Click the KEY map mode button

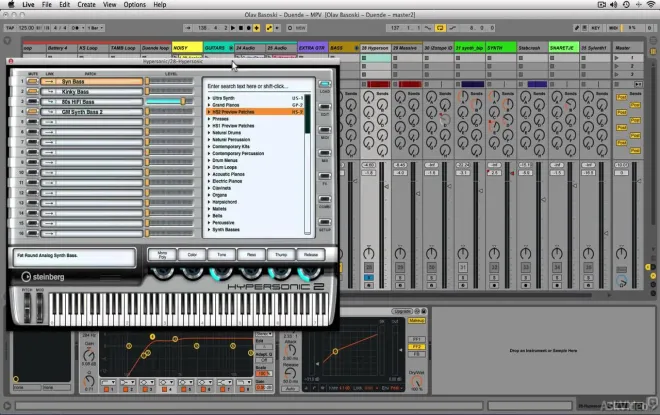[x=596, y=28]
